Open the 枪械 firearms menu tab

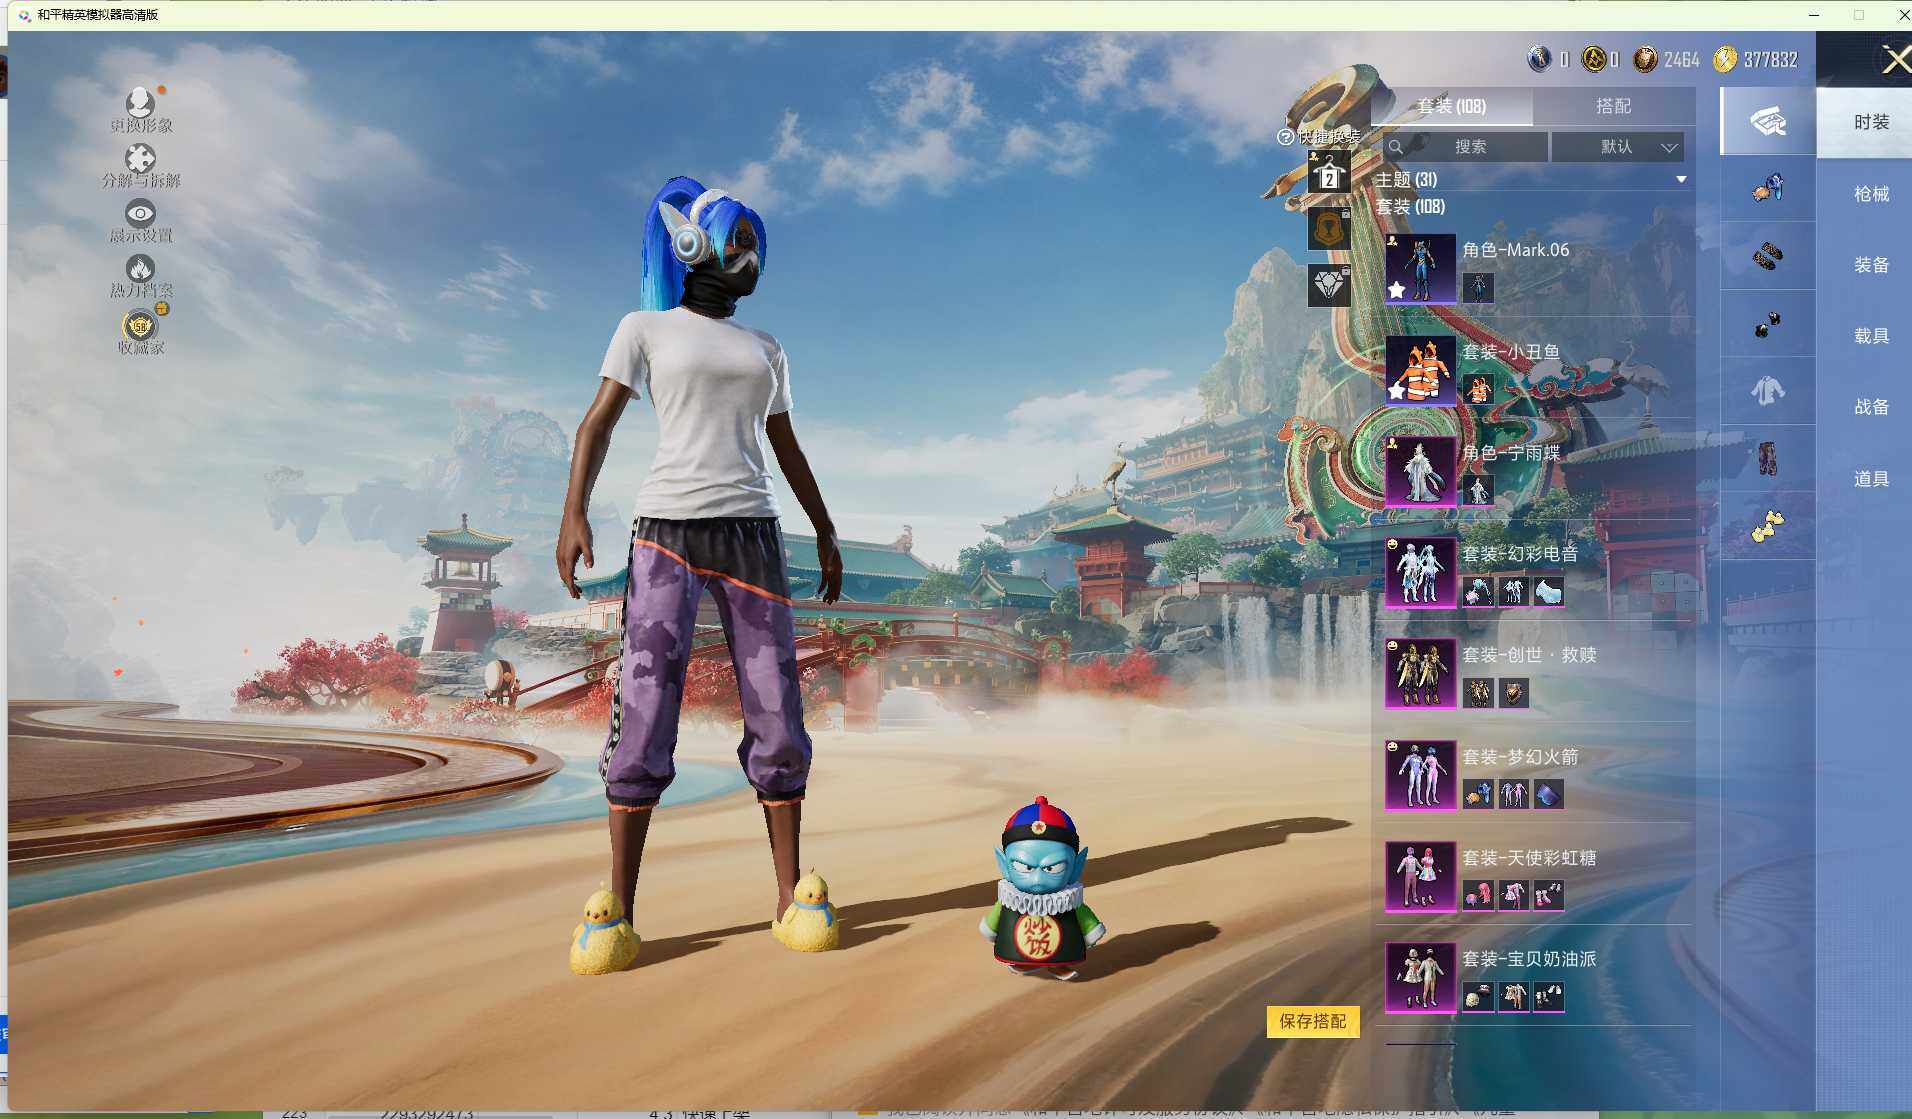[x=1870, y=194]
